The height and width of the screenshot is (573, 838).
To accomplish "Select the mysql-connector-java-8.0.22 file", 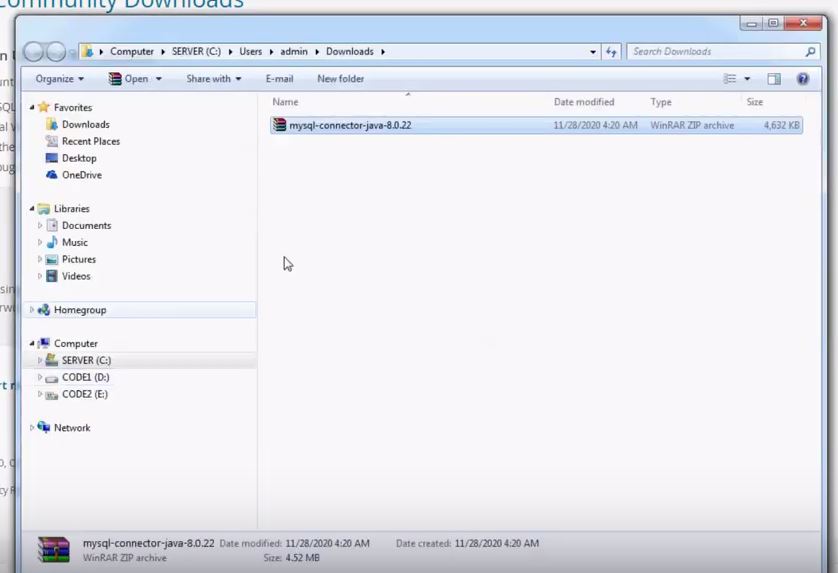I will point(536,126).
